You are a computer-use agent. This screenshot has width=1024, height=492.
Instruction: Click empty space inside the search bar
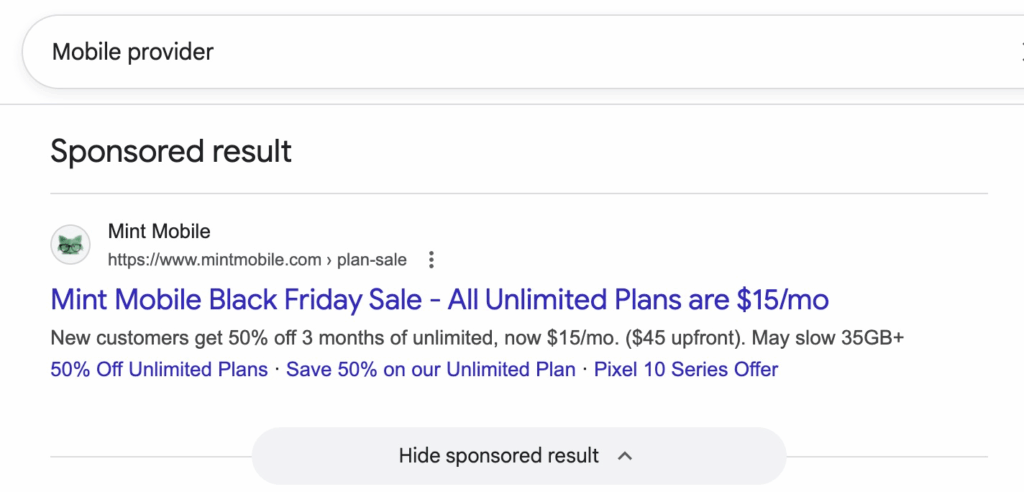(x=600, y=51)
